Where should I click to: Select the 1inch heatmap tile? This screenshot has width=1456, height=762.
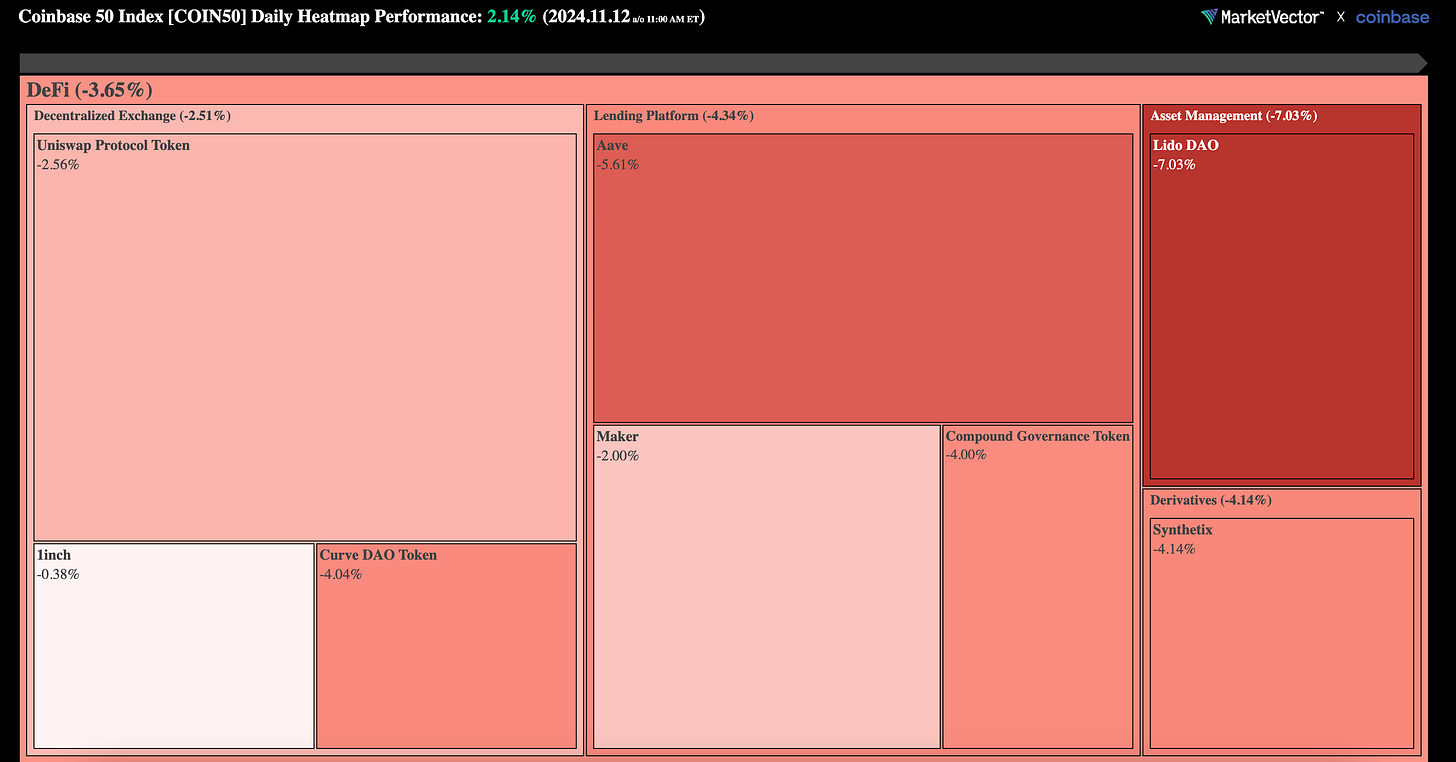[174, 646]
